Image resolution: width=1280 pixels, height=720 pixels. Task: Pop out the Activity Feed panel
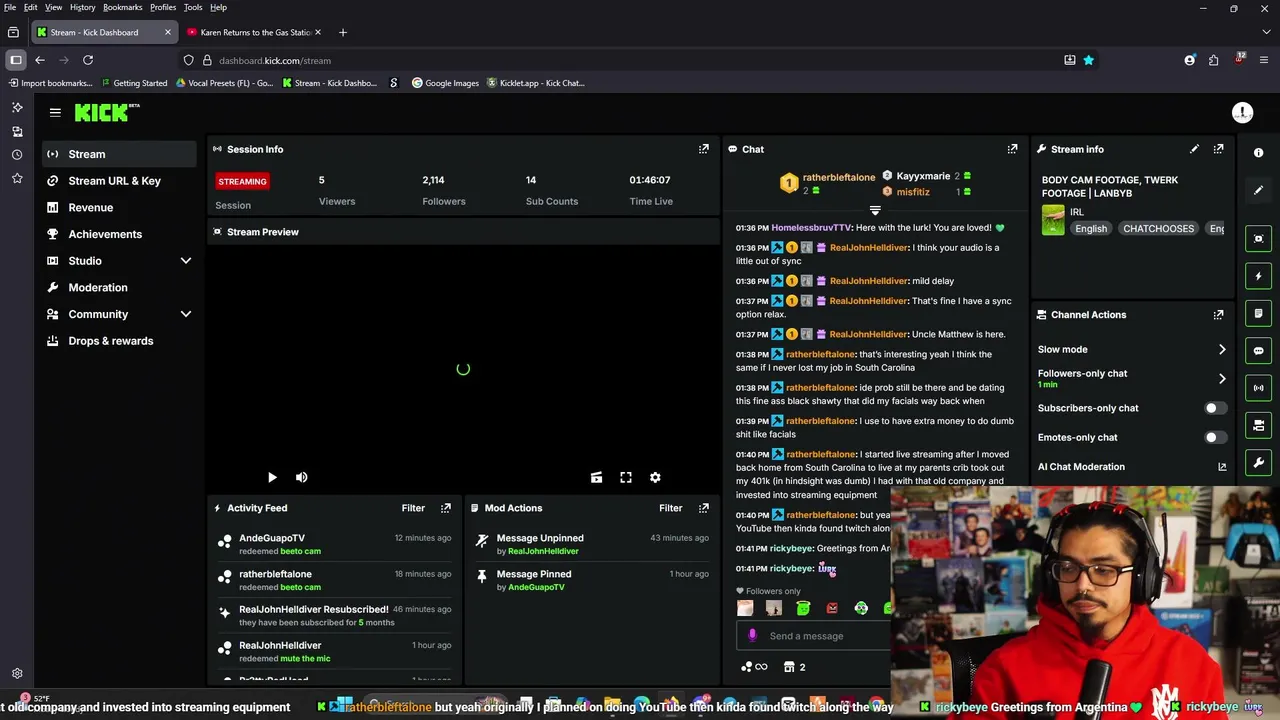click(446, 508)
